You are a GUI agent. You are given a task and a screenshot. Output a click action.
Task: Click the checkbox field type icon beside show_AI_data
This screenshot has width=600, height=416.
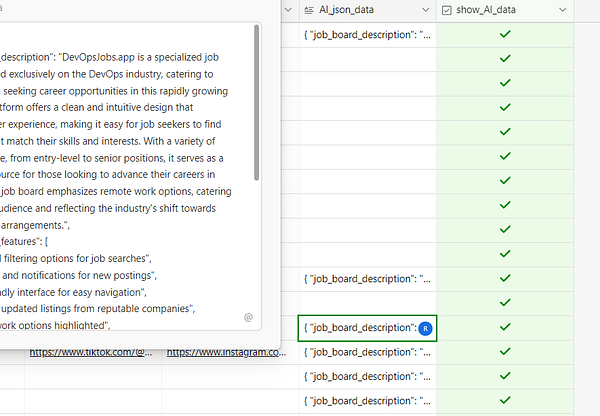[x=446, y=10]
